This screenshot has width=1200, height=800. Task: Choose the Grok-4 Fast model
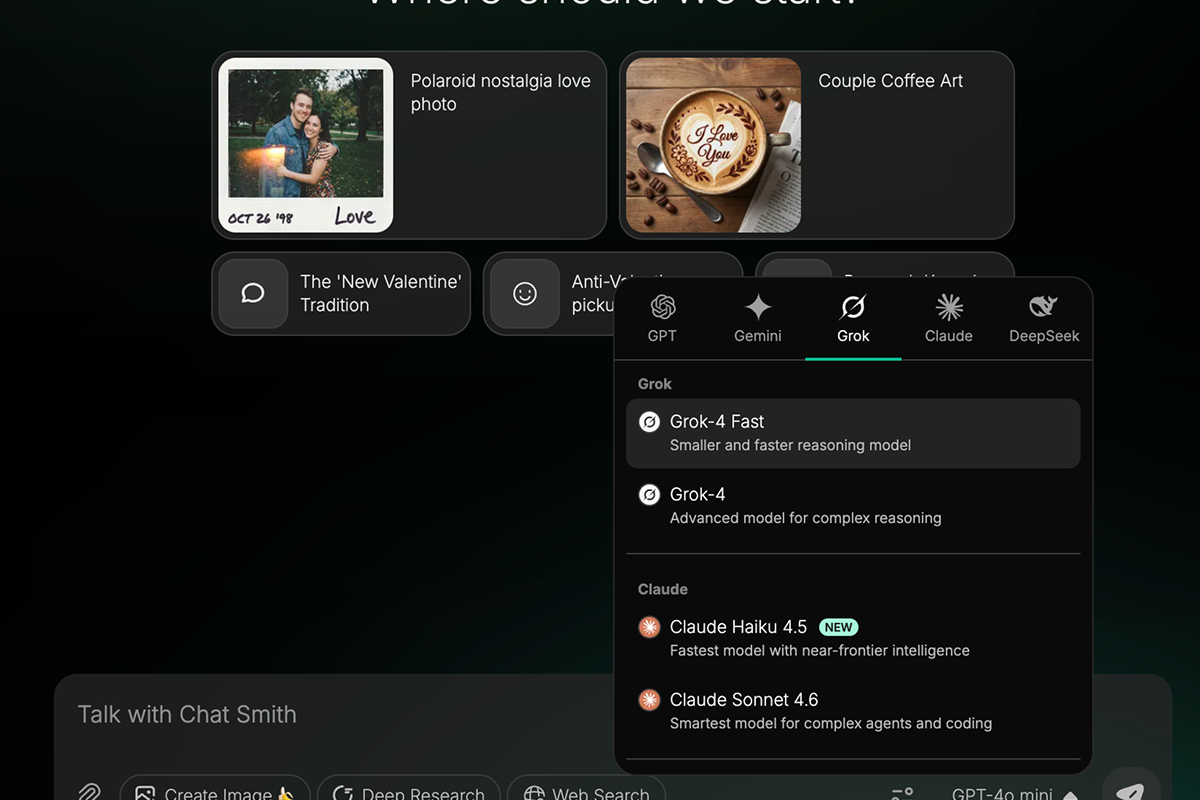point(853,433)
